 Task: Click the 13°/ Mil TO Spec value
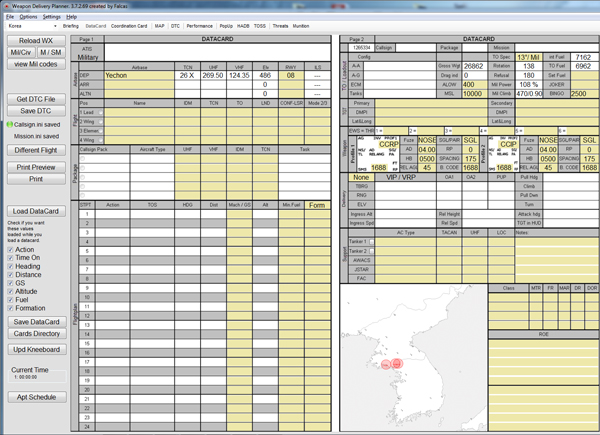[528, 57]
